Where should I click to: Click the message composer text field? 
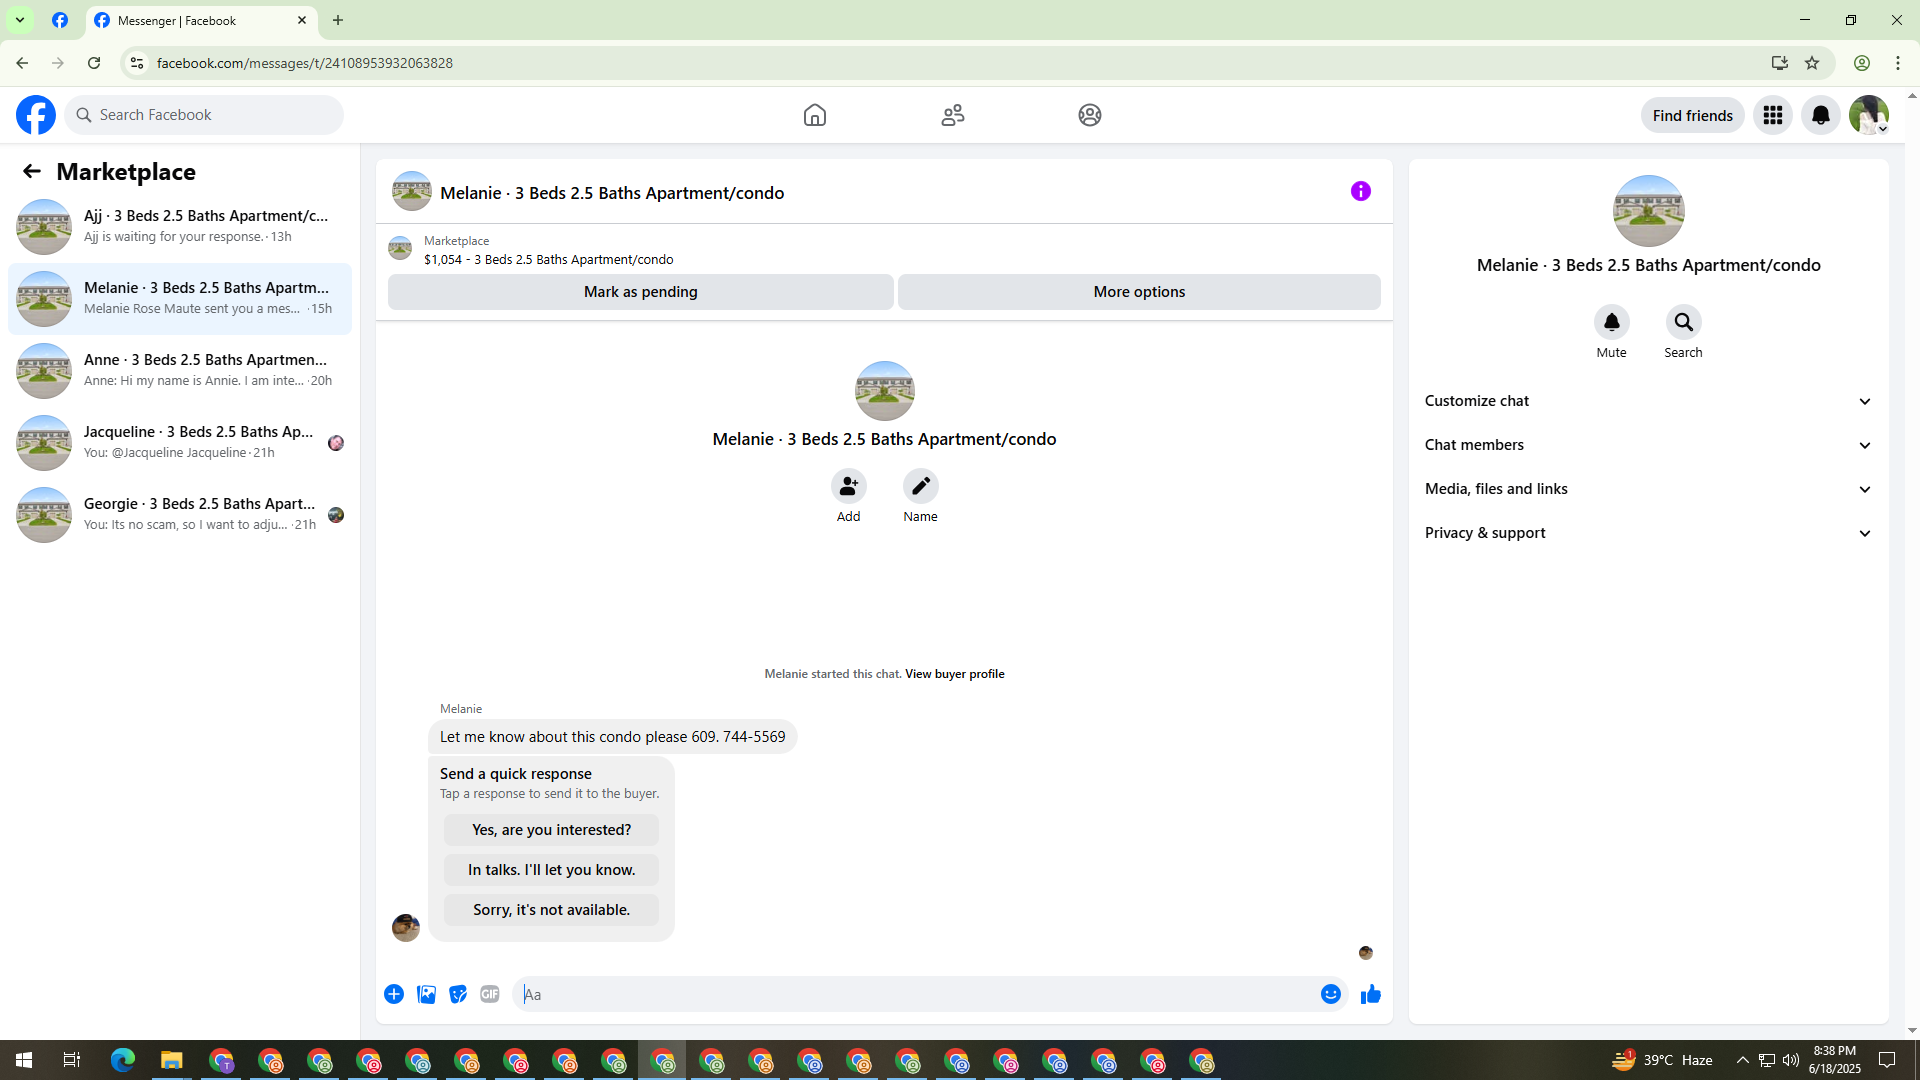pyautogui.click(x=915, y=994)
